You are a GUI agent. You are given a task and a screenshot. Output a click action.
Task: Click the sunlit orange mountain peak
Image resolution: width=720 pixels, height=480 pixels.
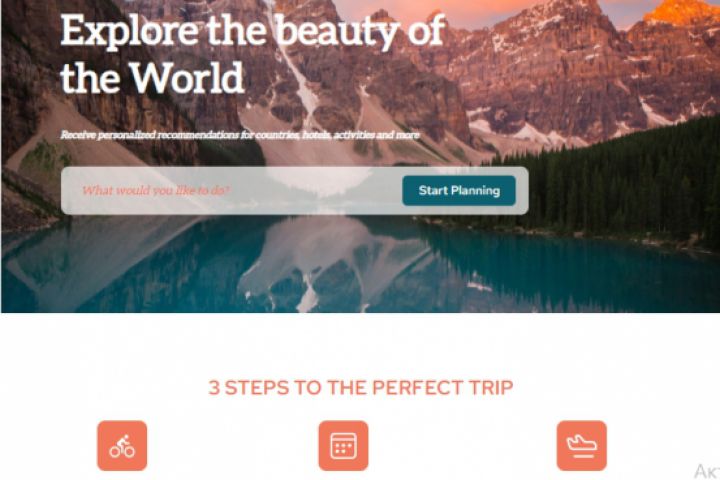680,13
